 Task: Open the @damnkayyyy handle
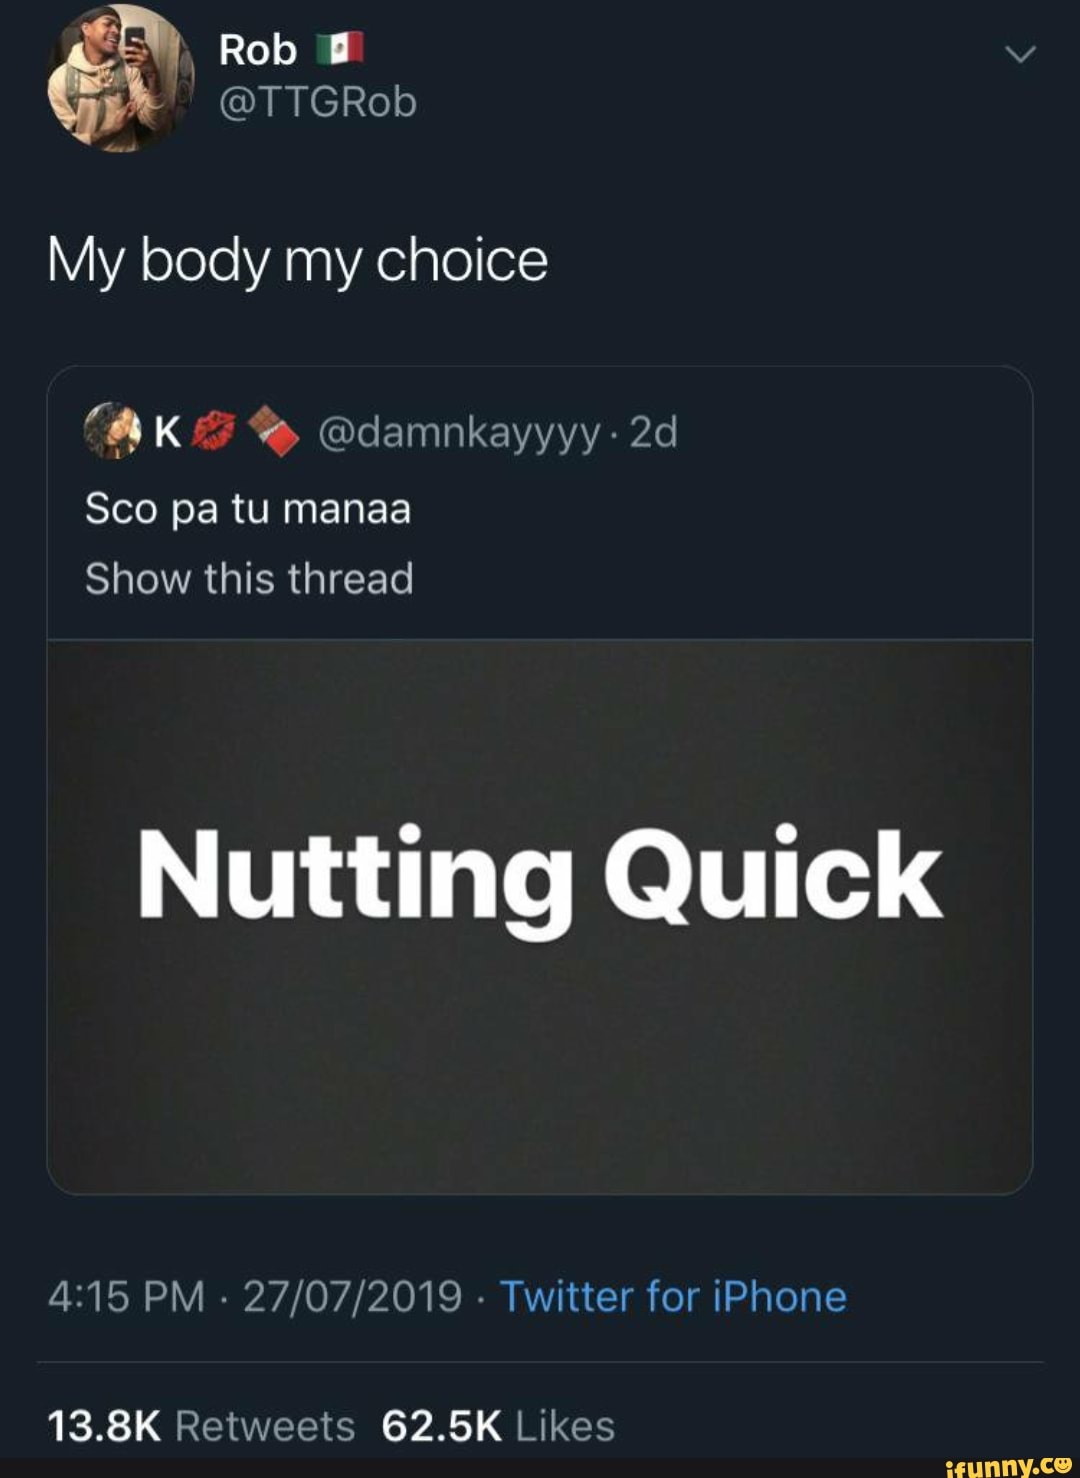coord(460,434)
